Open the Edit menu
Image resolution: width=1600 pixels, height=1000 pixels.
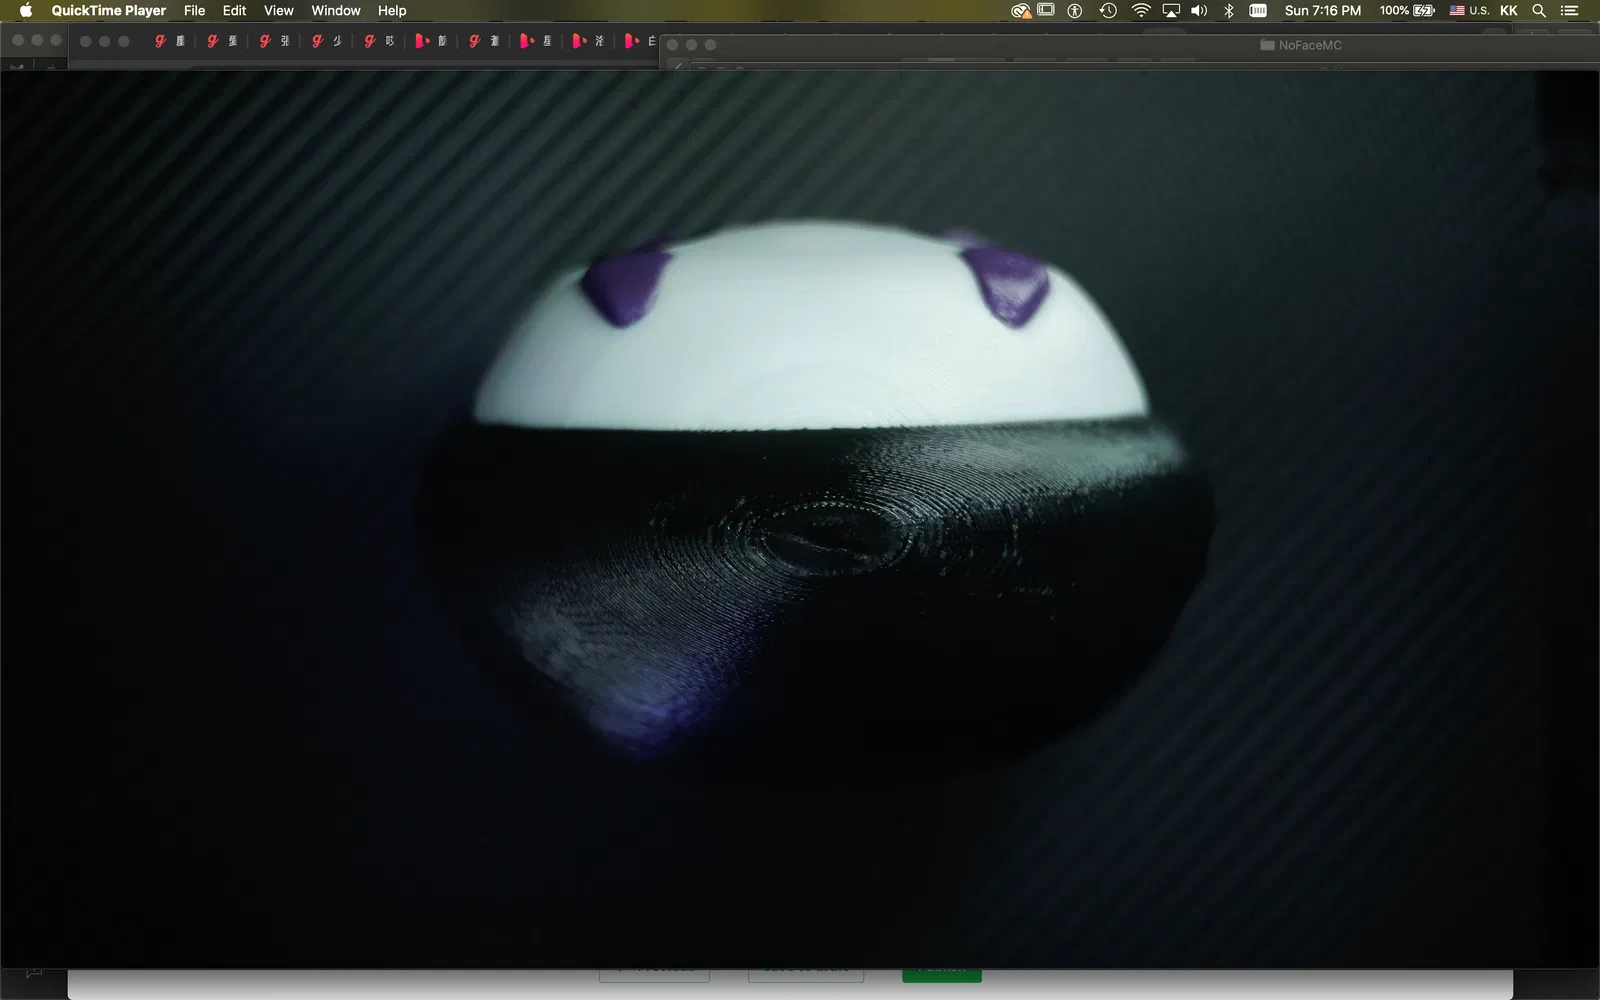(235, 11)
